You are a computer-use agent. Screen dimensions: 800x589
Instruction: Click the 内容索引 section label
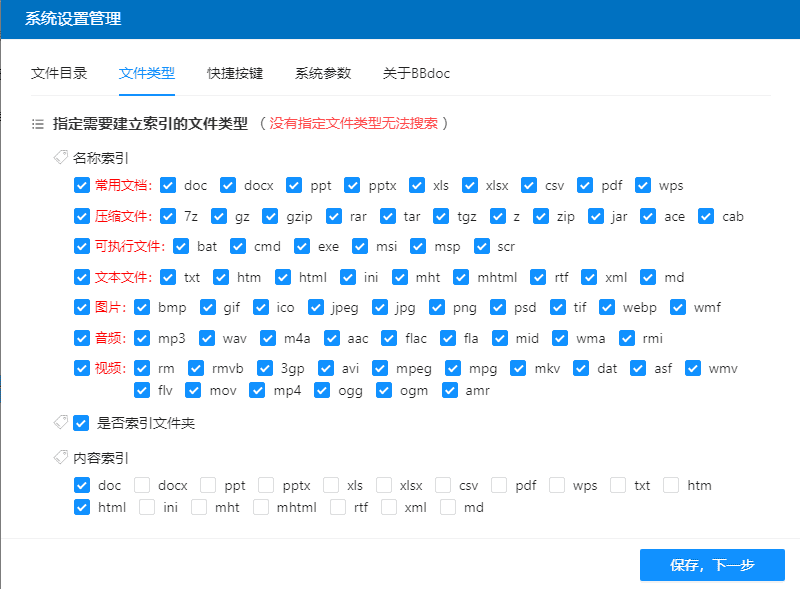pos(101,458)
